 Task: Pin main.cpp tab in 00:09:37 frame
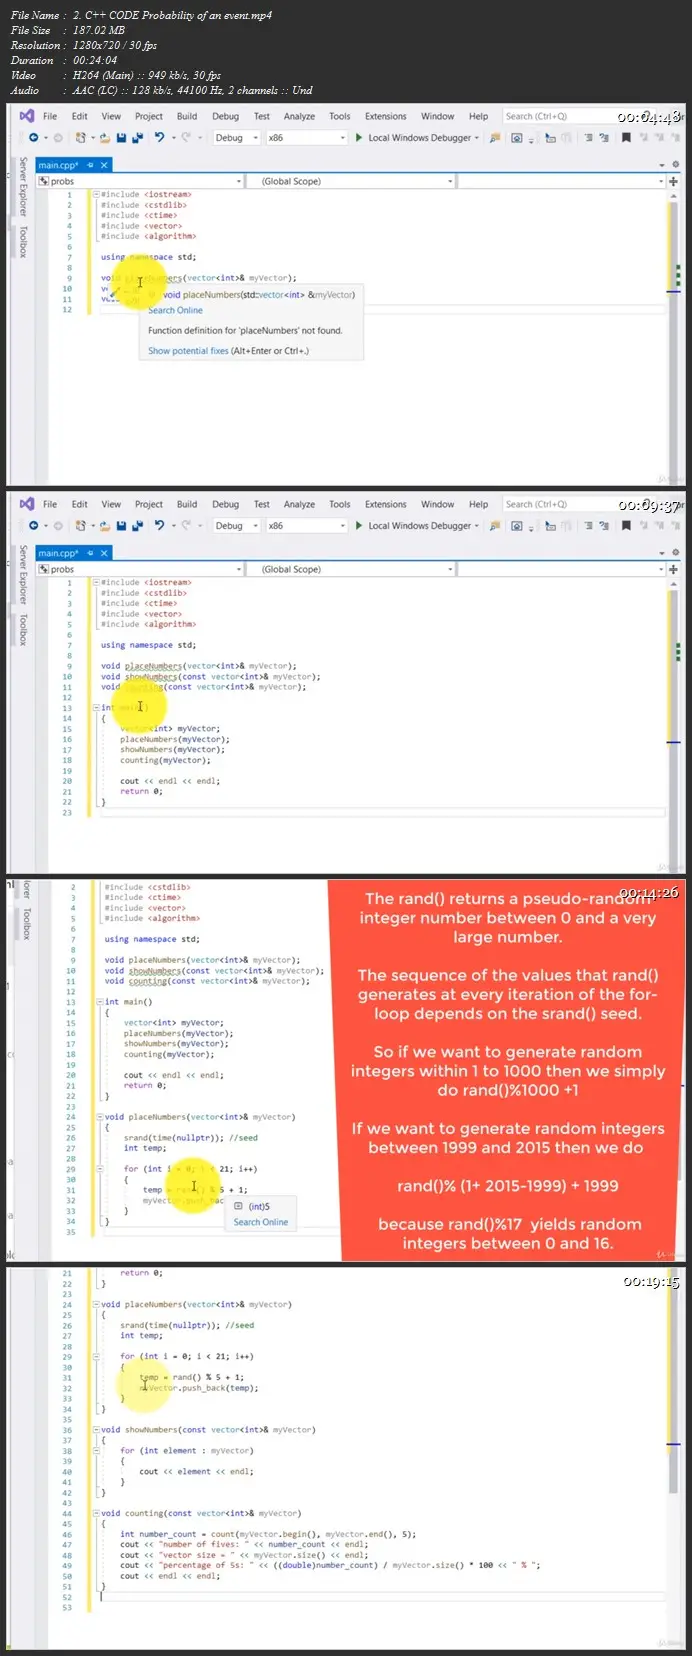(x=90, y=553)
